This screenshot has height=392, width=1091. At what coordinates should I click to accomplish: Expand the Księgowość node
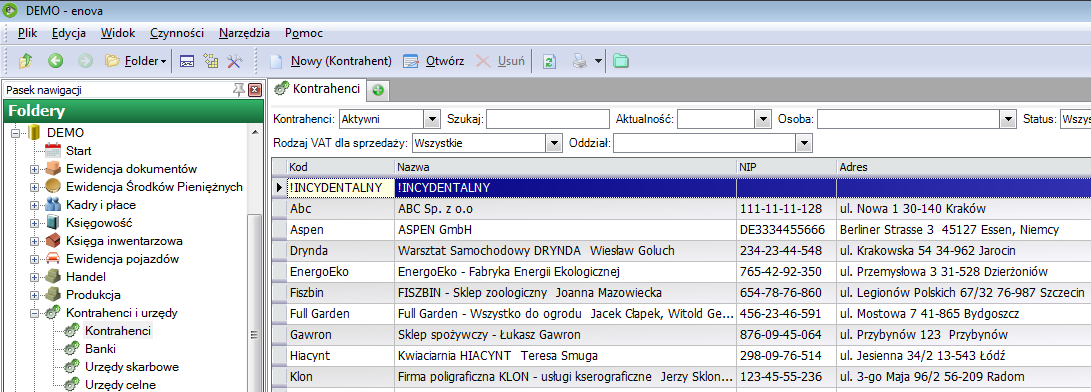(34, 223)
